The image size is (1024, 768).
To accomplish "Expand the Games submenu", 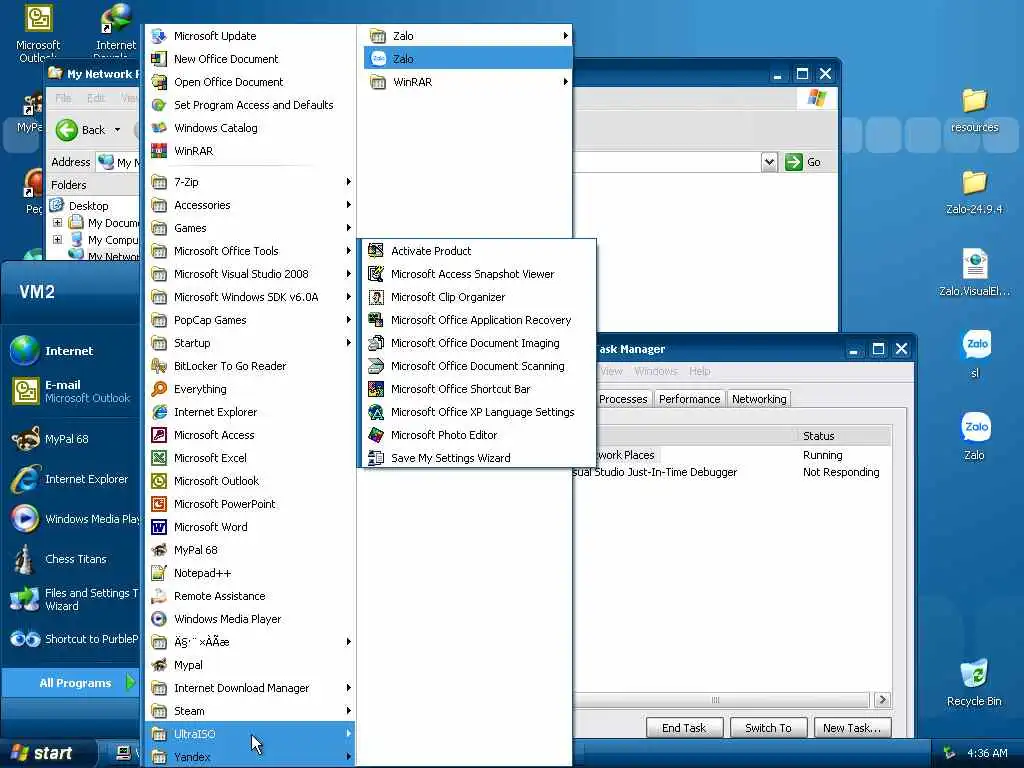I will click(250, 228).
